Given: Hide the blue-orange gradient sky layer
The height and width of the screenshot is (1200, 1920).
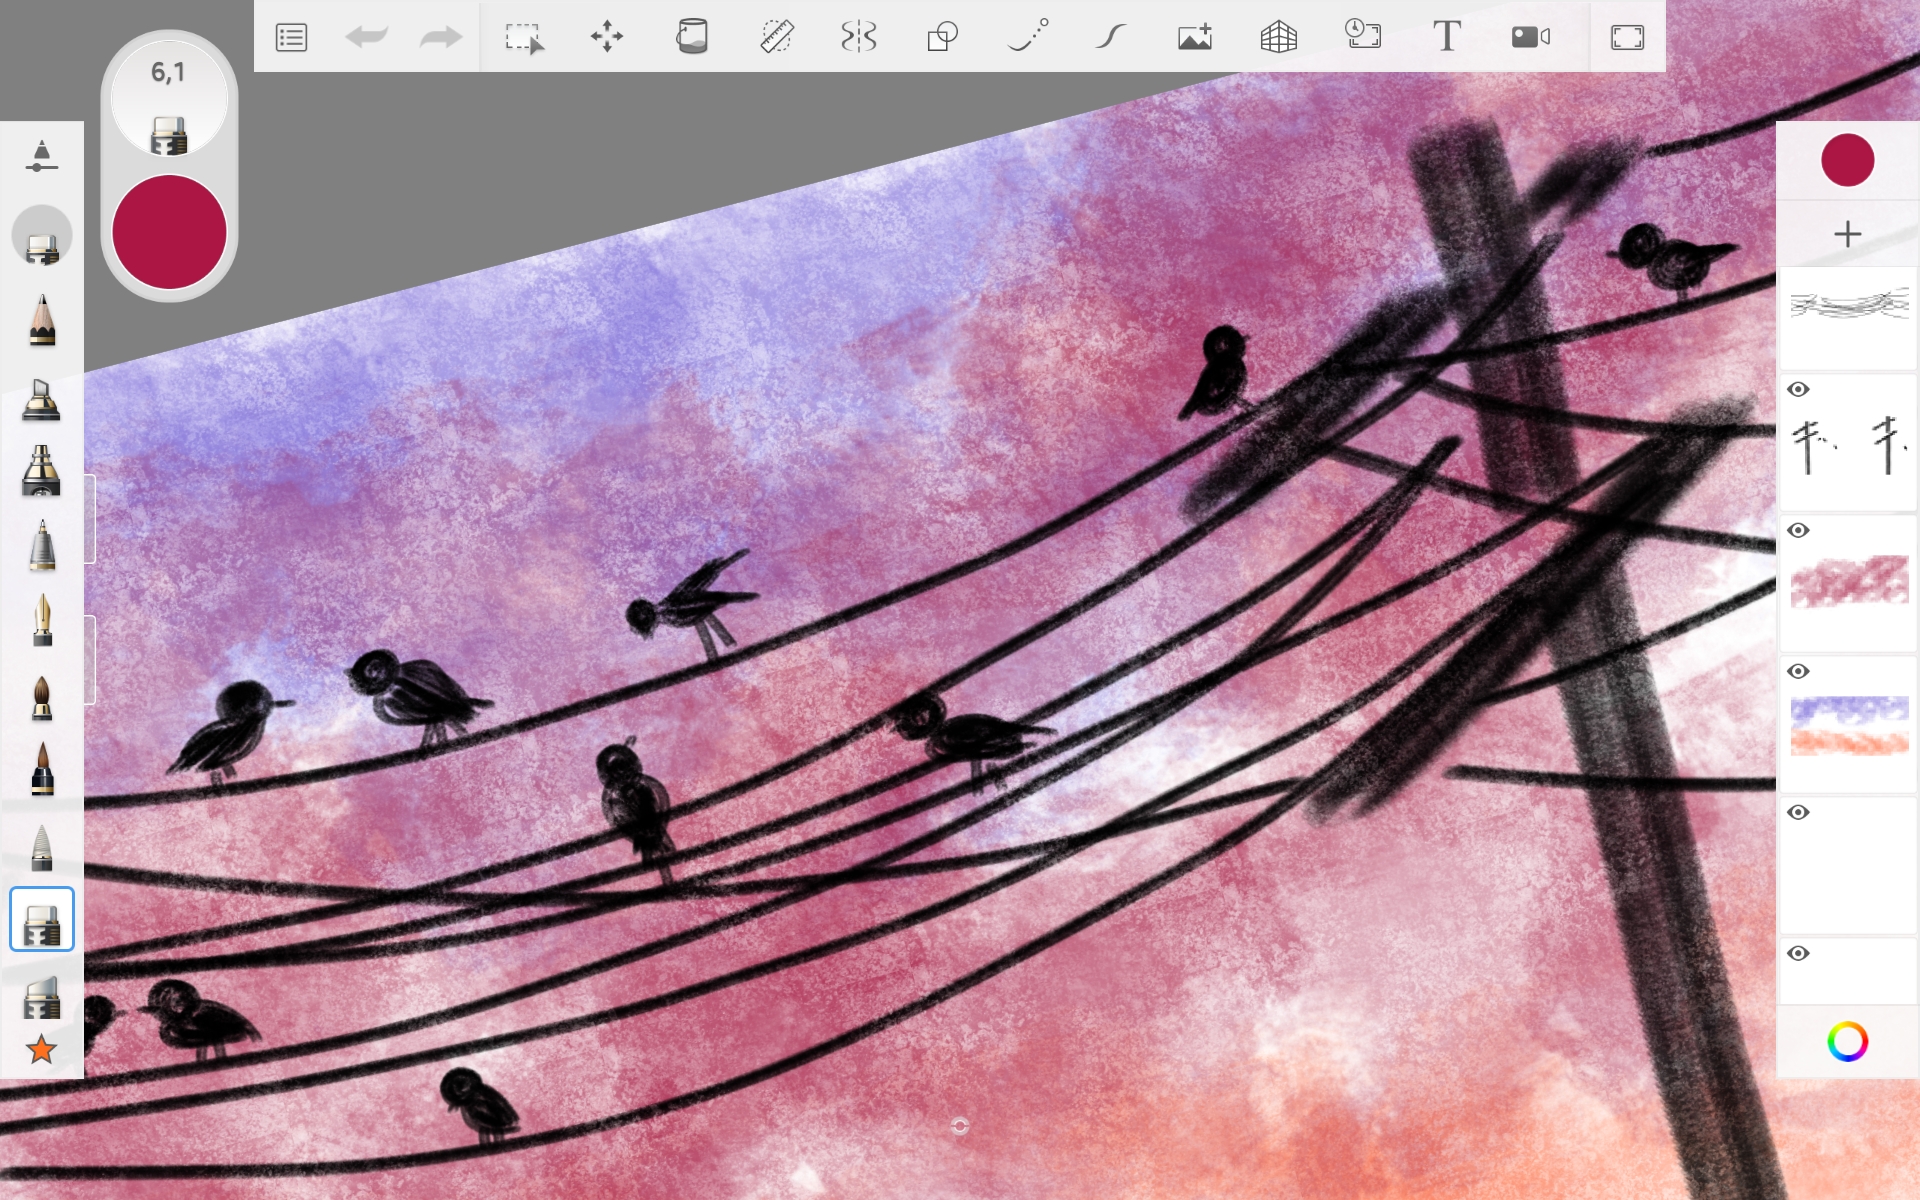Looking at the screenshot, I should (x=1798, y=672).
